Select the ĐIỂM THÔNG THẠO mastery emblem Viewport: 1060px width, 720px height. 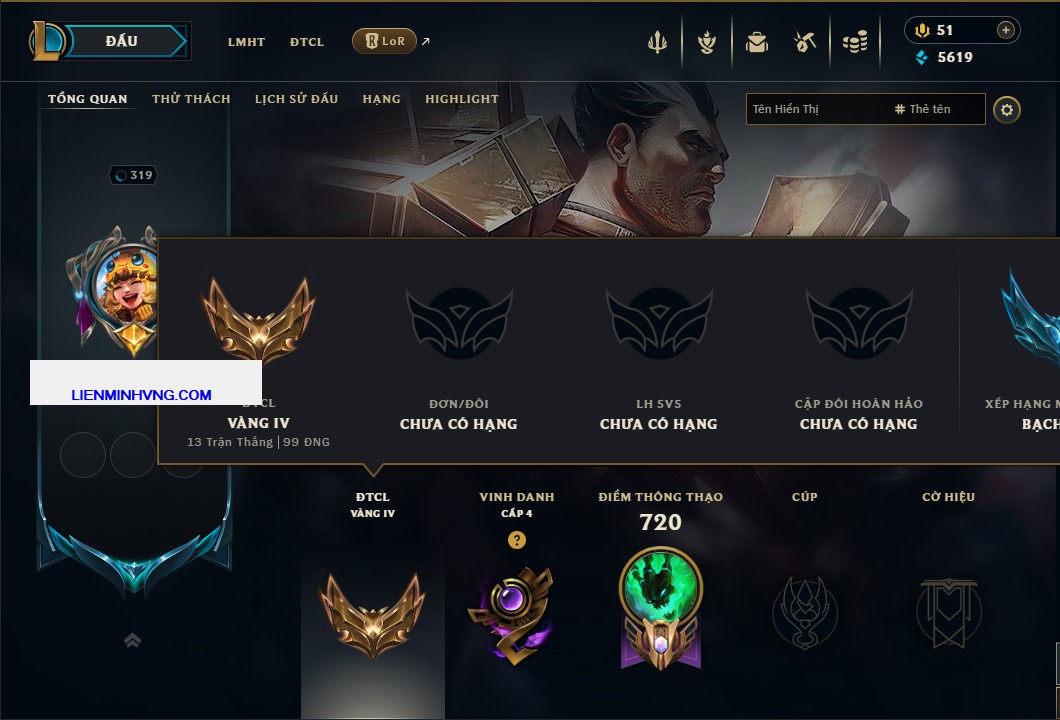click(660, 609)
